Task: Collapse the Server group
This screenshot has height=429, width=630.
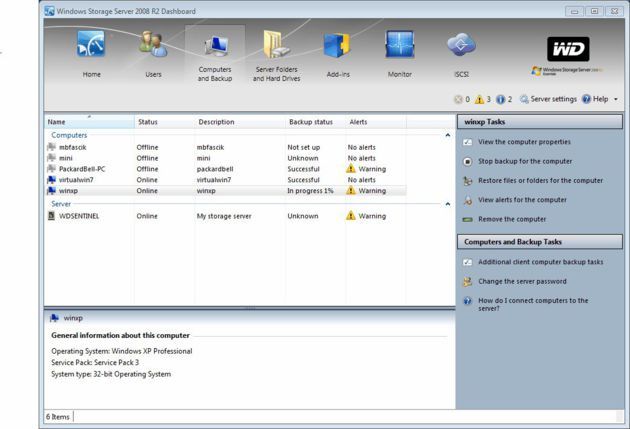Action: click(448, 204)
